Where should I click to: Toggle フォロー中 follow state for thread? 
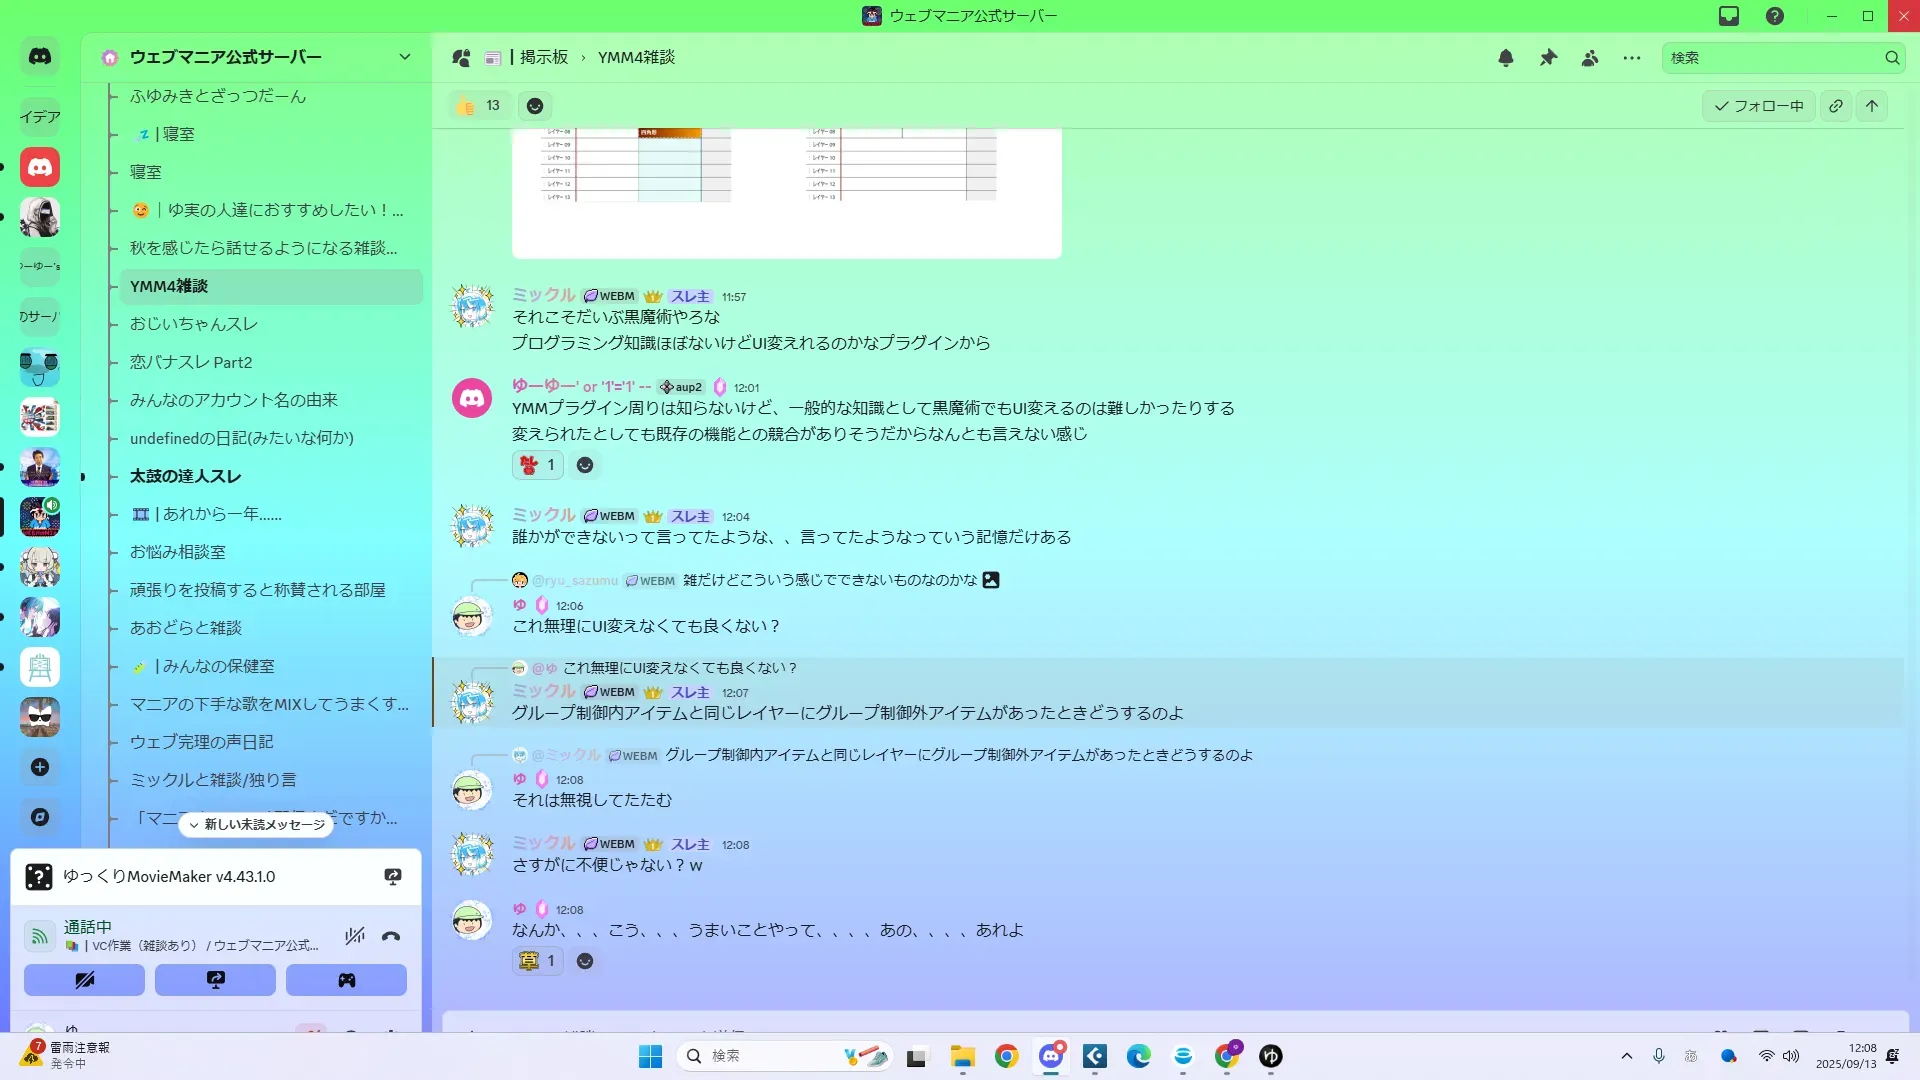coord(1758,106)
